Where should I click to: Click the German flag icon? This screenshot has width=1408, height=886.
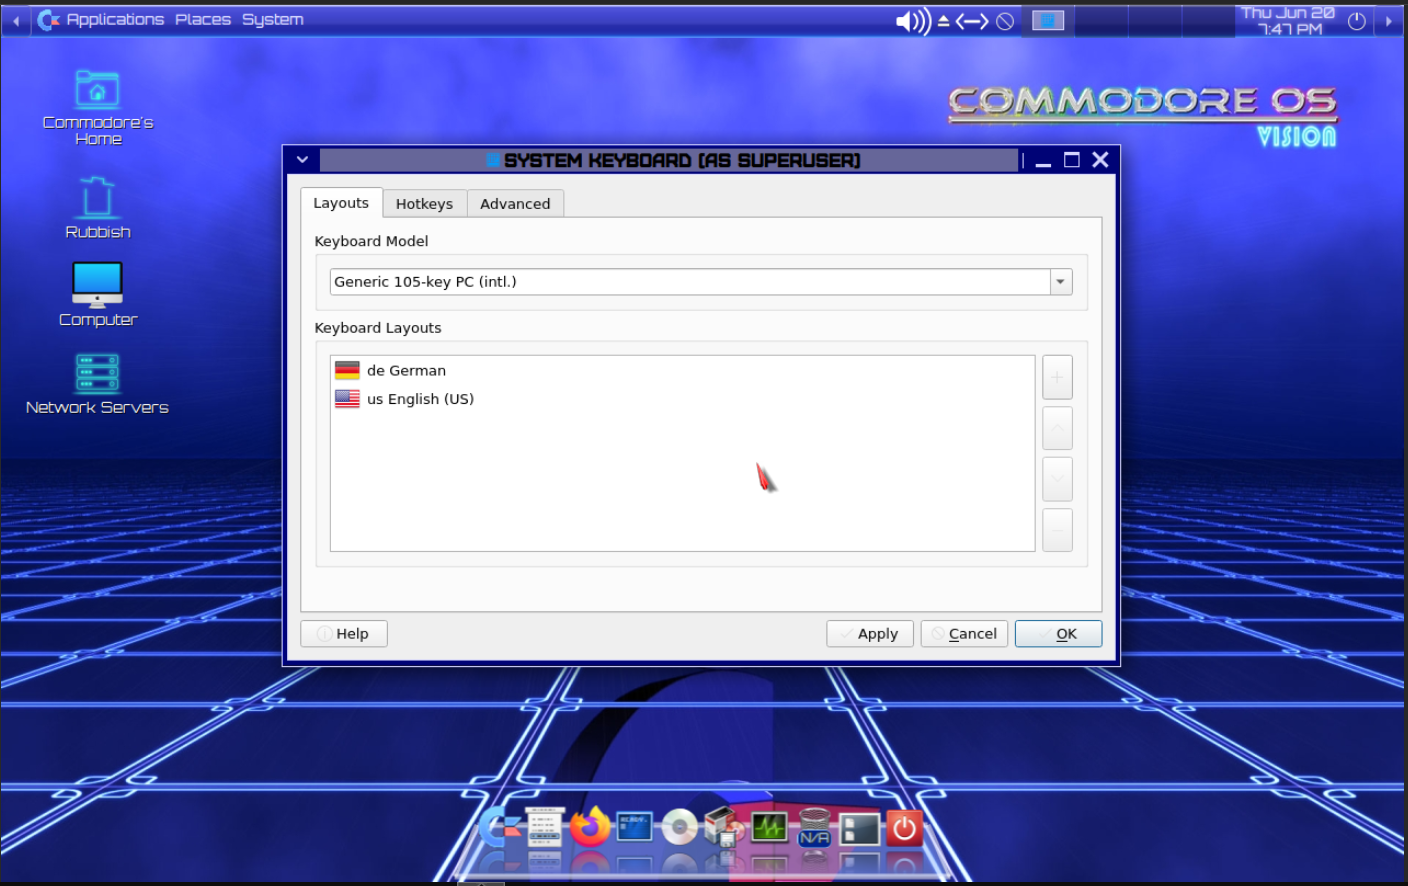(347, 370)
